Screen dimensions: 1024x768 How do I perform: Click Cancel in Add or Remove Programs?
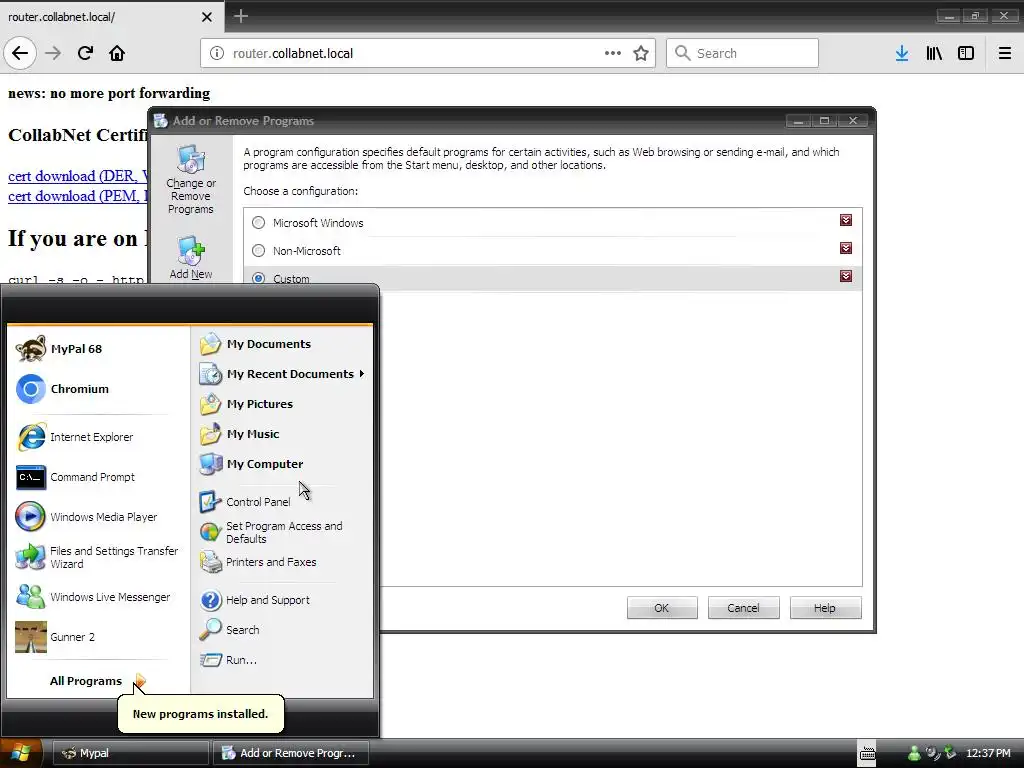pos(743,608)
